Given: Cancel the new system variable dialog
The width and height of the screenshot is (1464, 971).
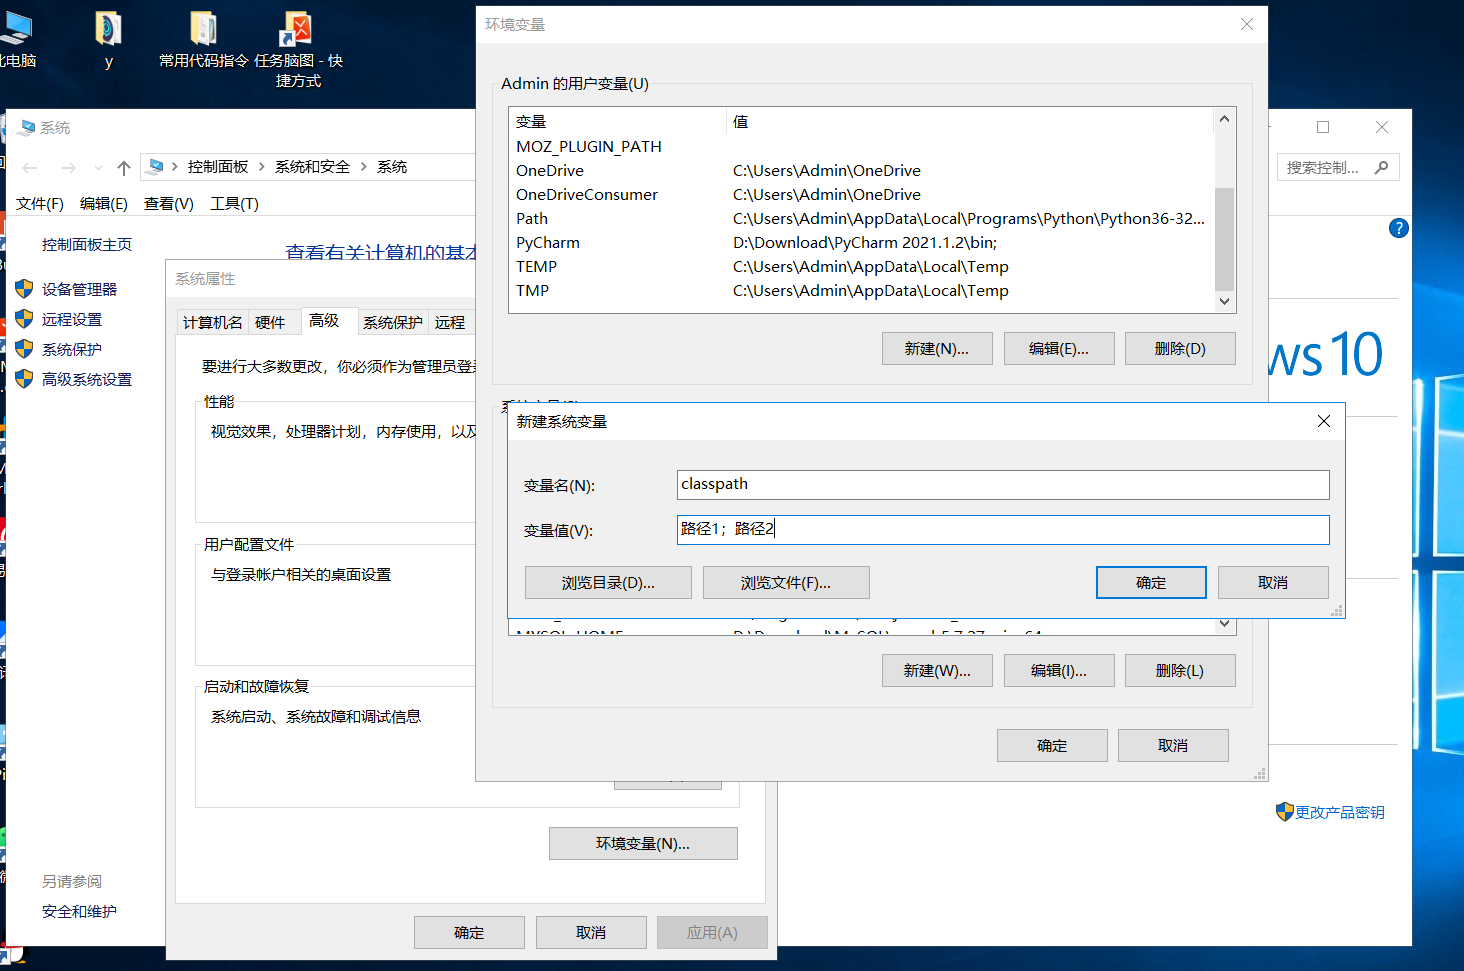Looking at the screenshot, I should click(x=1273, y=582).
